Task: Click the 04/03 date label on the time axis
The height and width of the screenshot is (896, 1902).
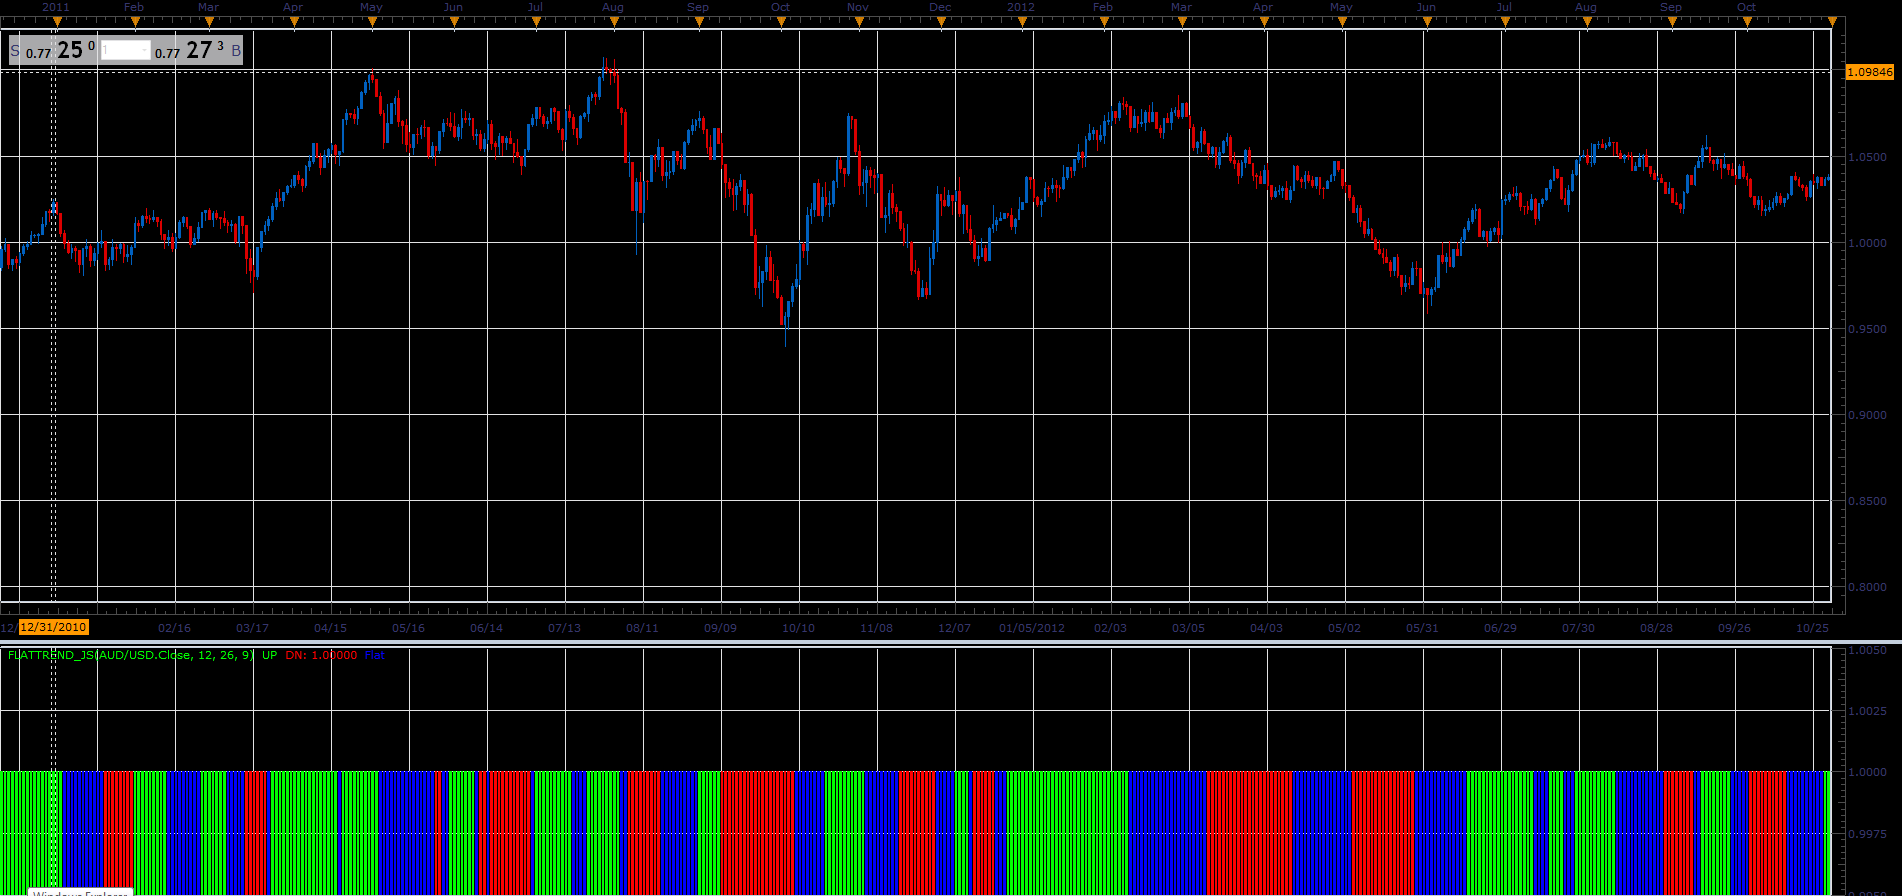Action: point(1266,628)
